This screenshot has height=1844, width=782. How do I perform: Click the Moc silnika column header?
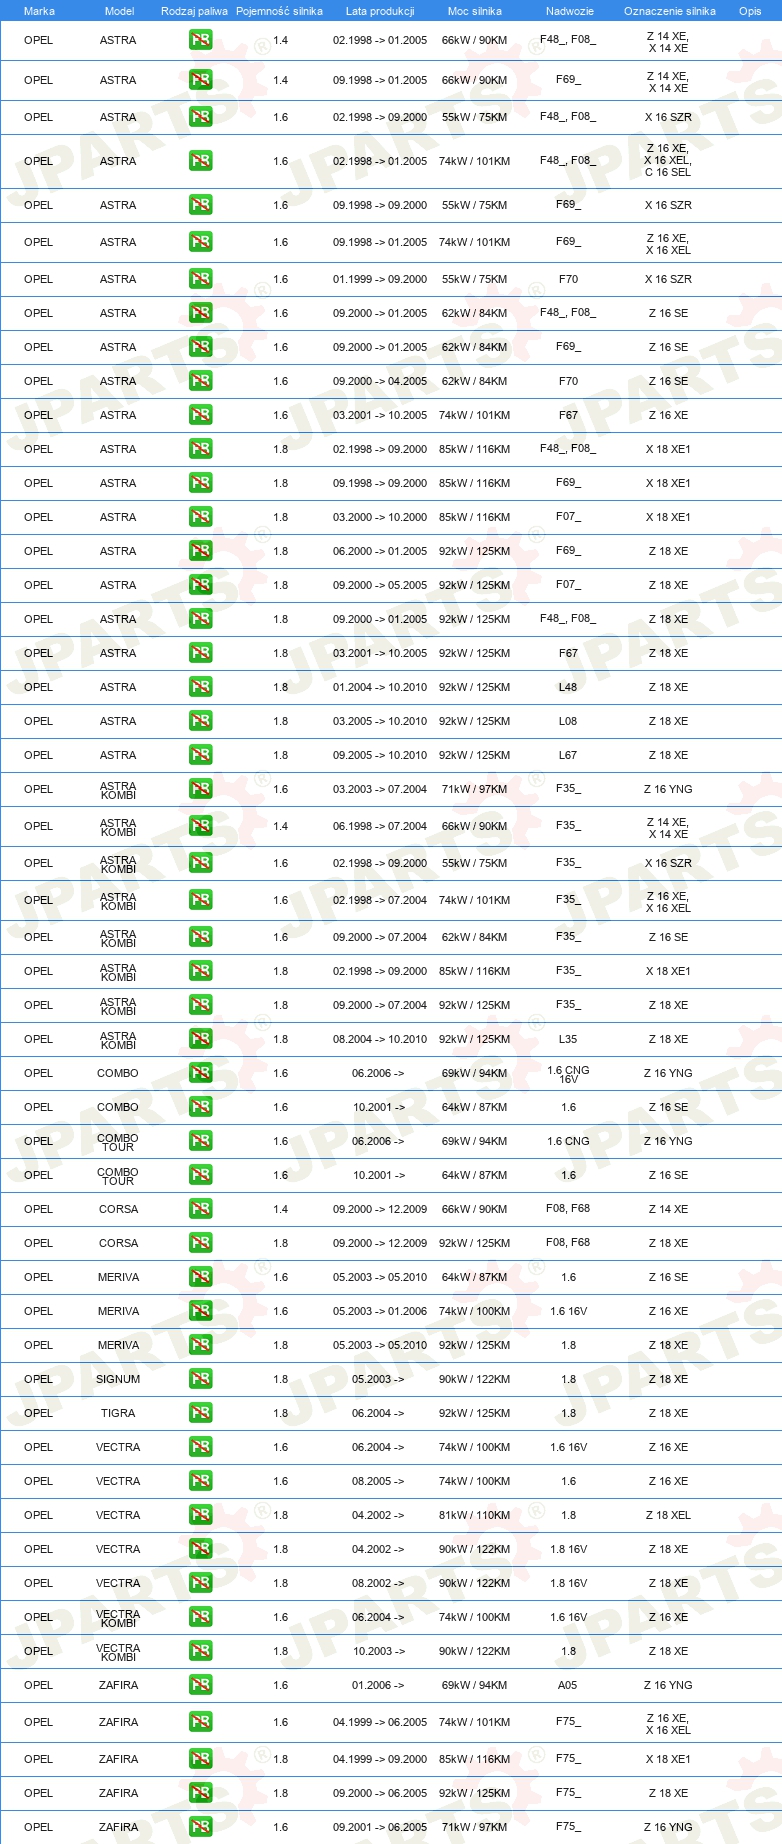click(475, 11)
